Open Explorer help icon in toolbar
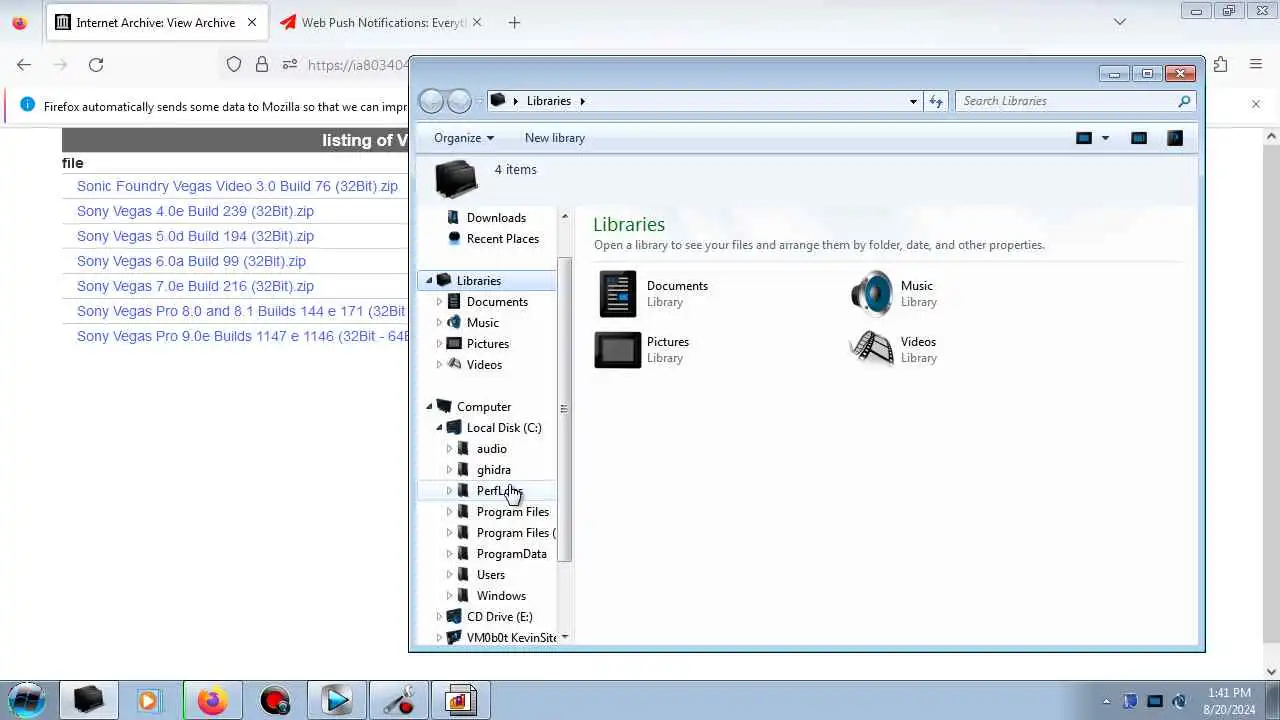The width and height of the screenshot is (1280, 720). (x=1175, y=138)
